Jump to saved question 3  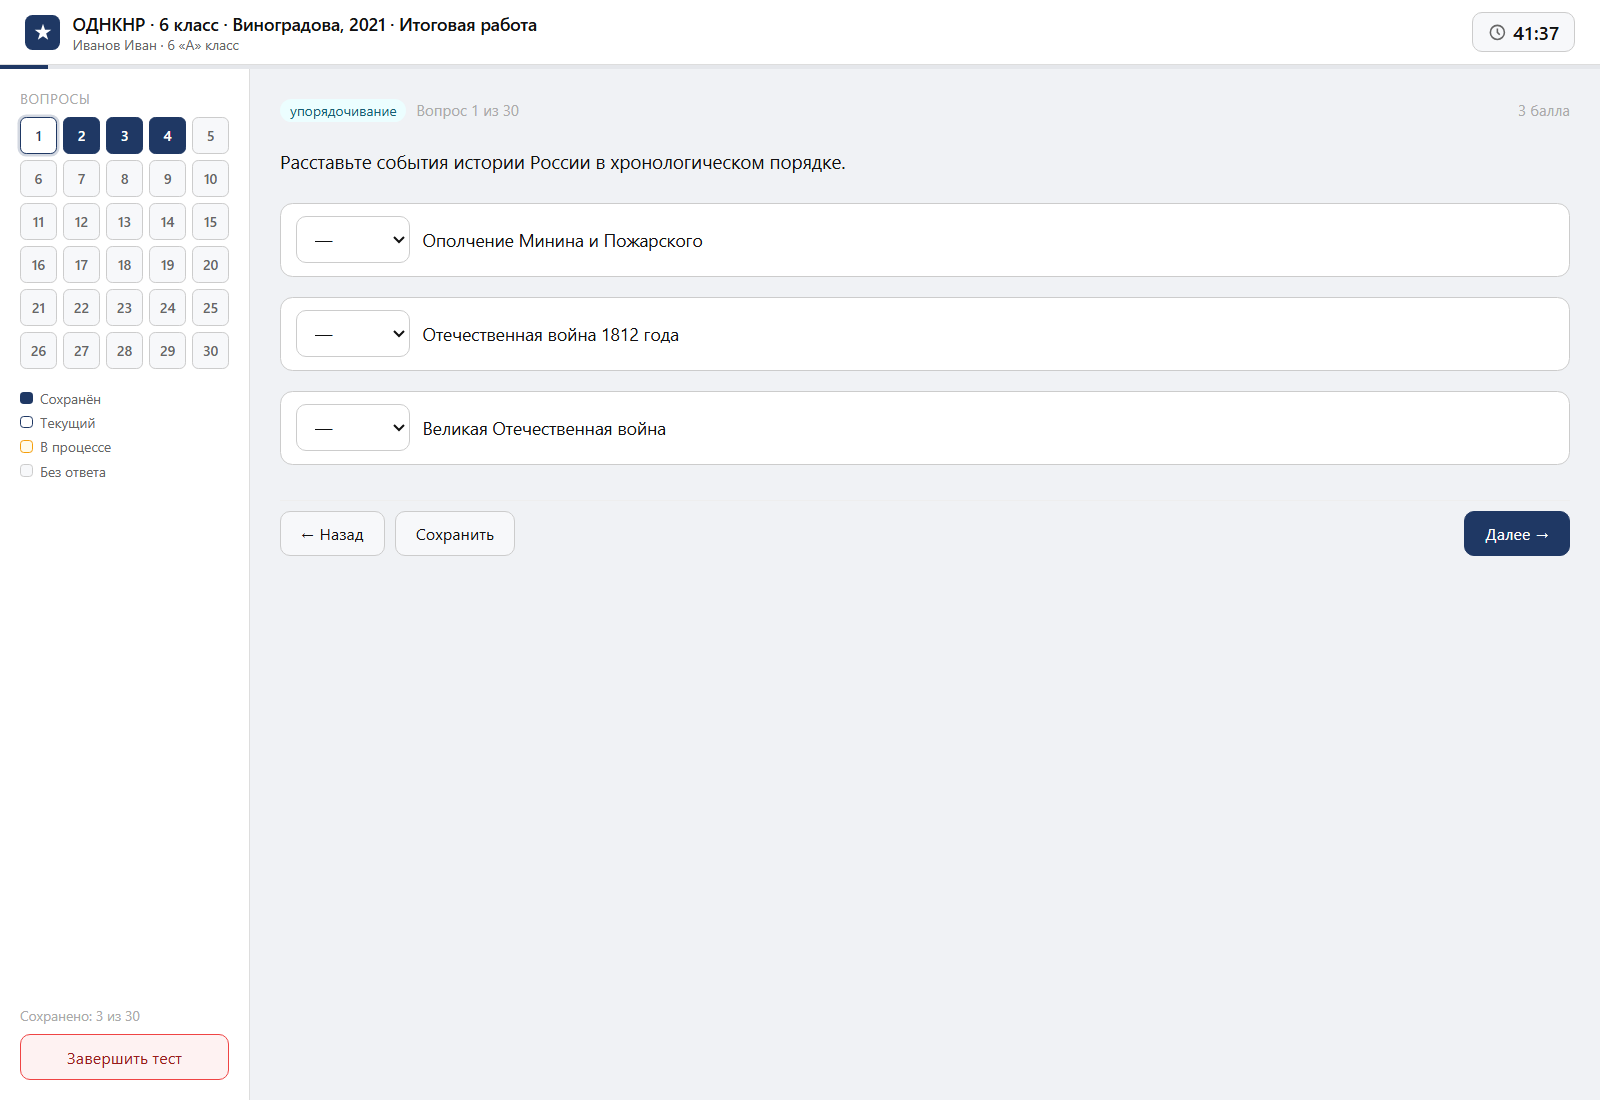[124, 136]
